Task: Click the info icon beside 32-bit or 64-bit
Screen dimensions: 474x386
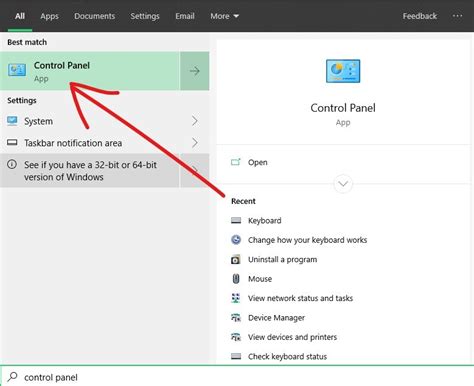Action: 12,164
